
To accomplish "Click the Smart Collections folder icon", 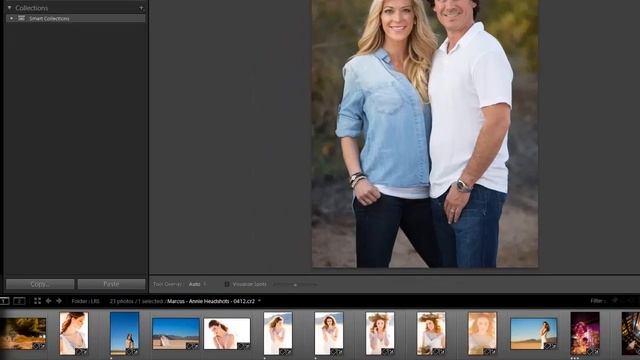I will (21, 18).
